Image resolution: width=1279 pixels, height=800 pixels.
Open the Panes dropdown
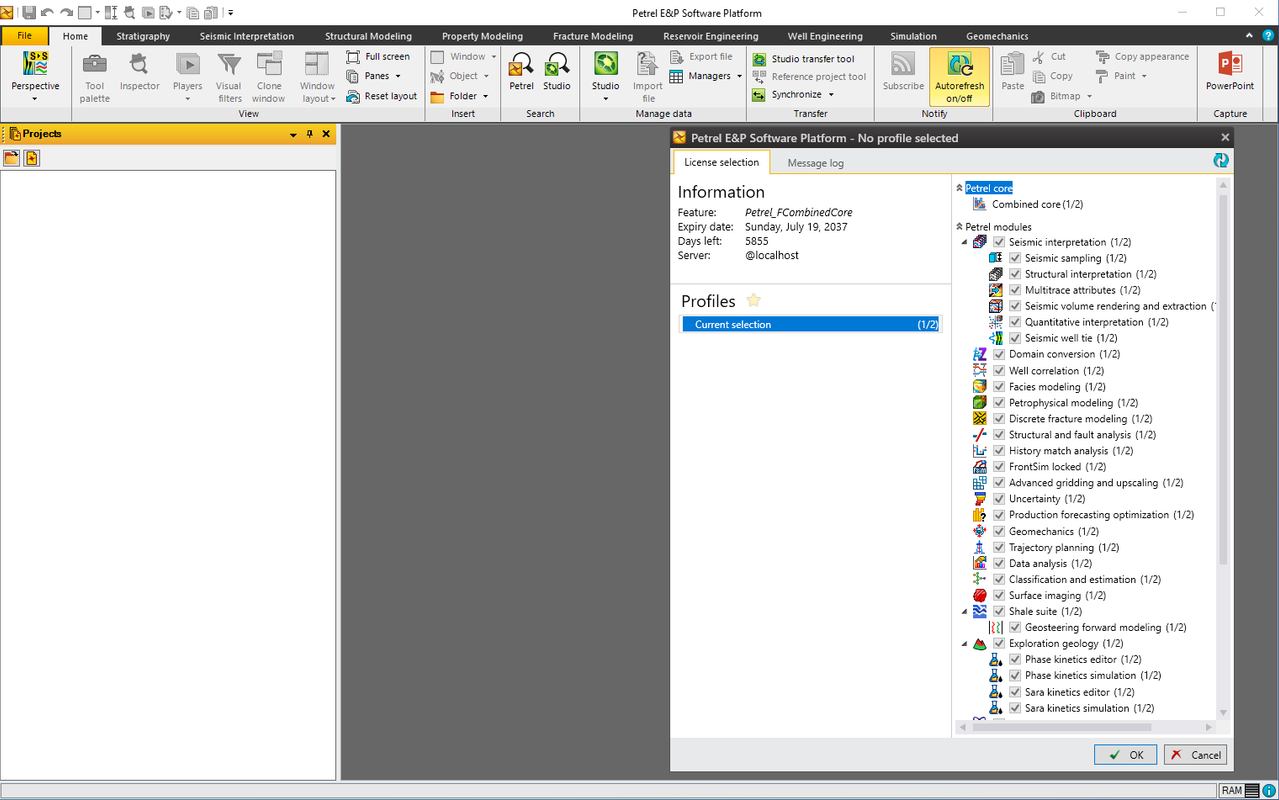[374, 76]
